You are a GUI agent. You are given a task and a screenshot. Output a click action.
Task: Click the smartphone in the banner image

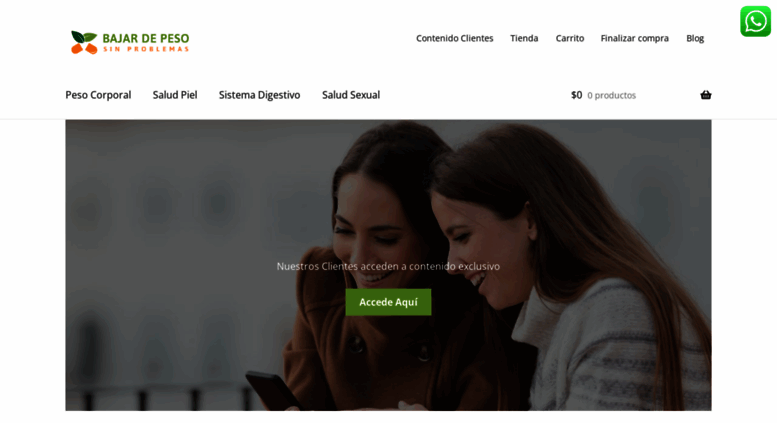coord(273,391)
